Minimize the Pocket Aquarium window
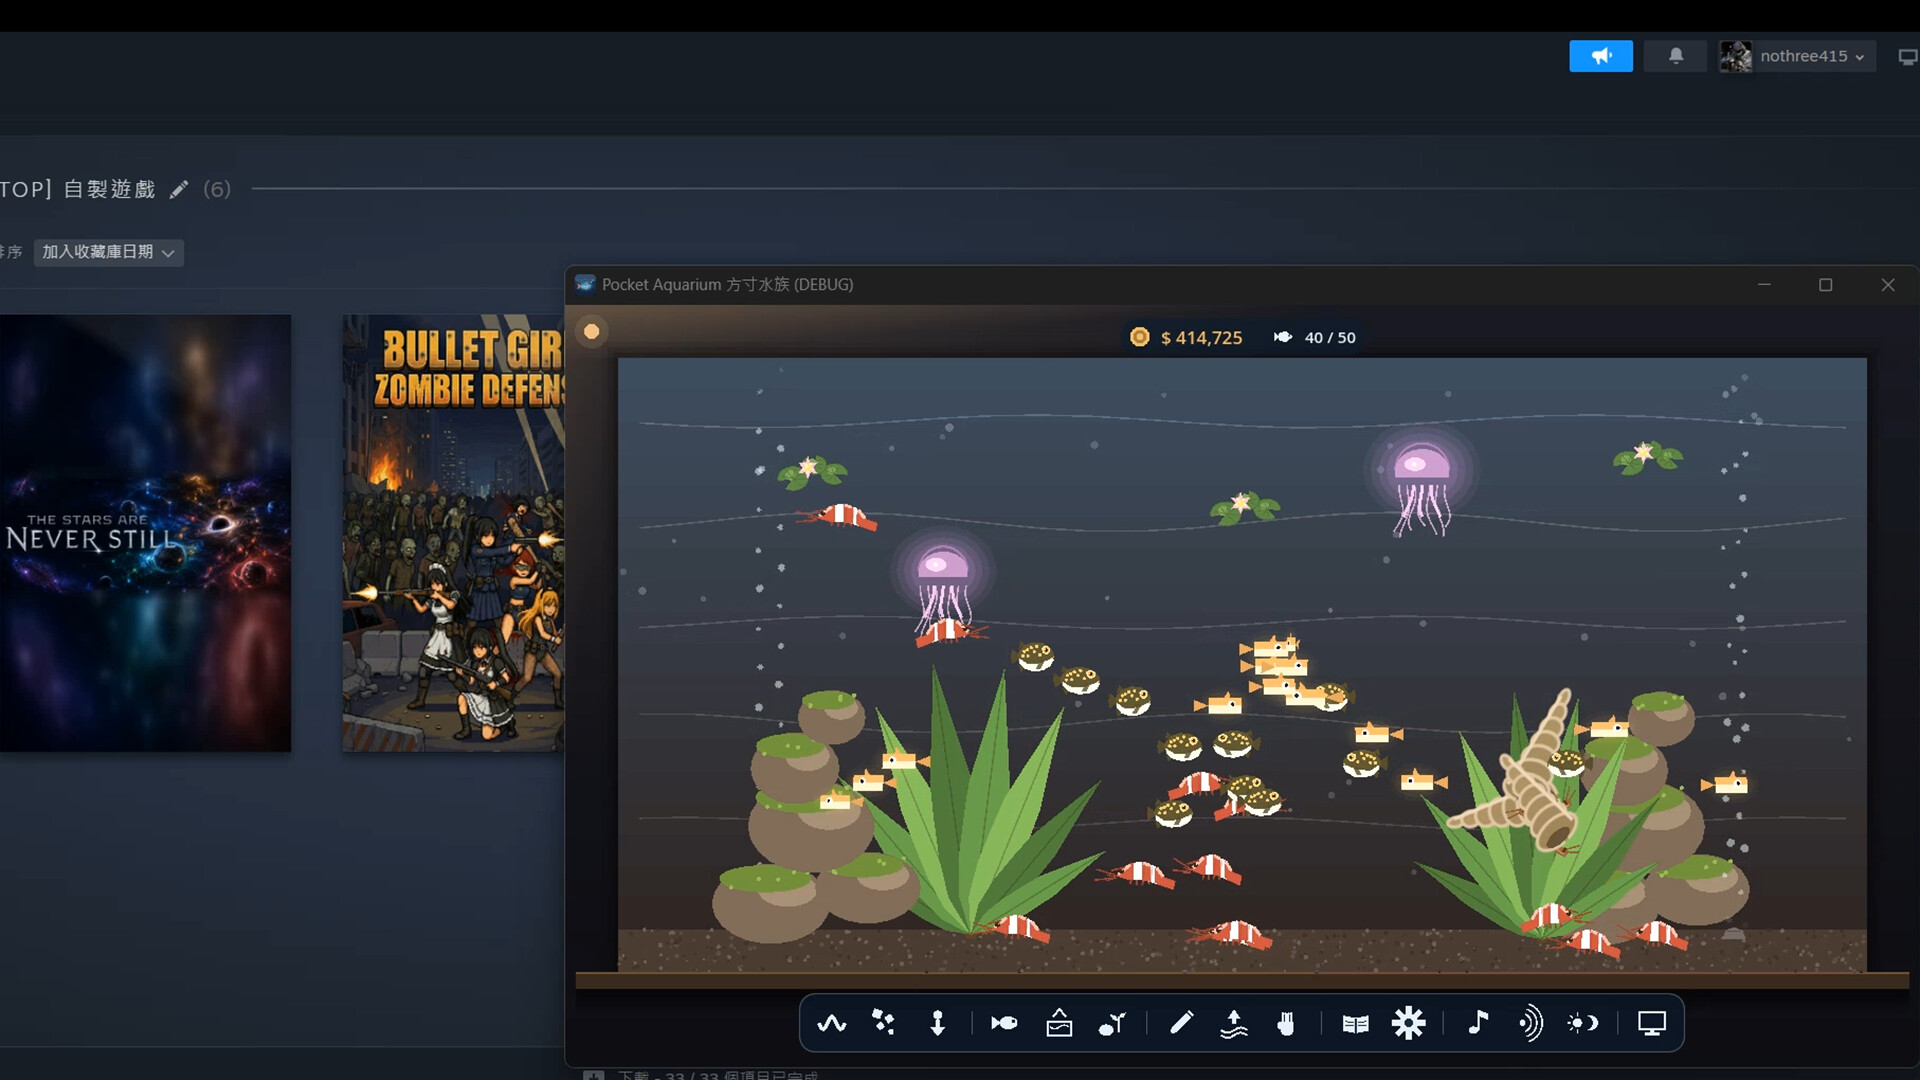 click(x=1764, y=285)
